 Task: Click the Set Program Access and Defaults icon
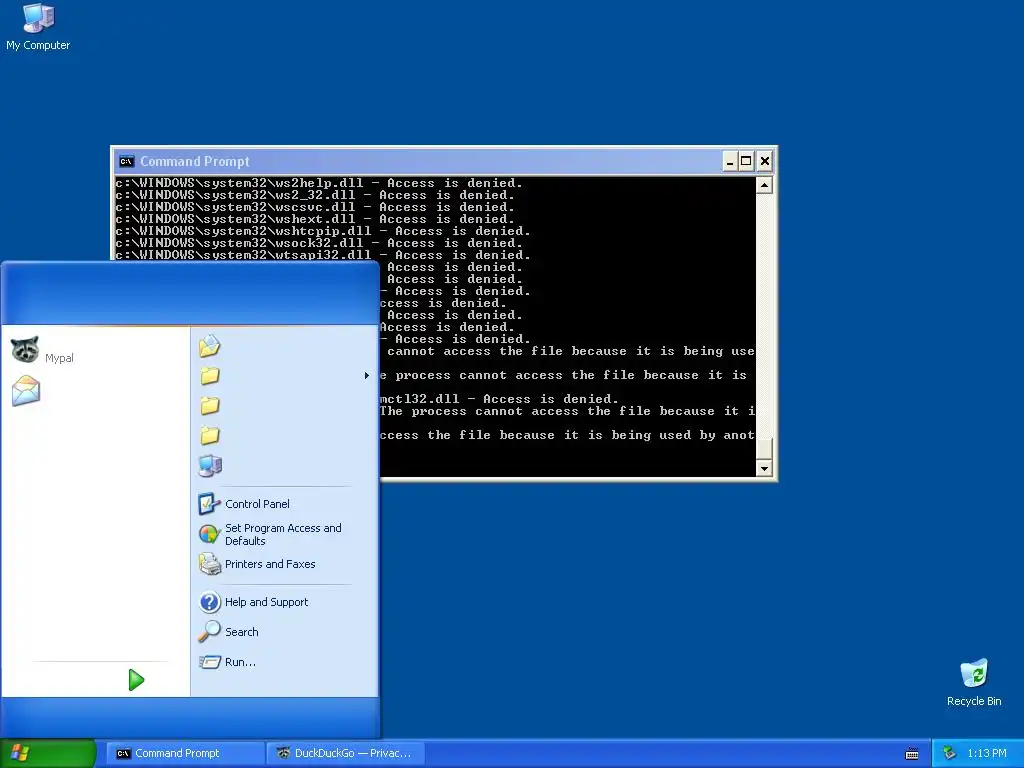point(209,534)
